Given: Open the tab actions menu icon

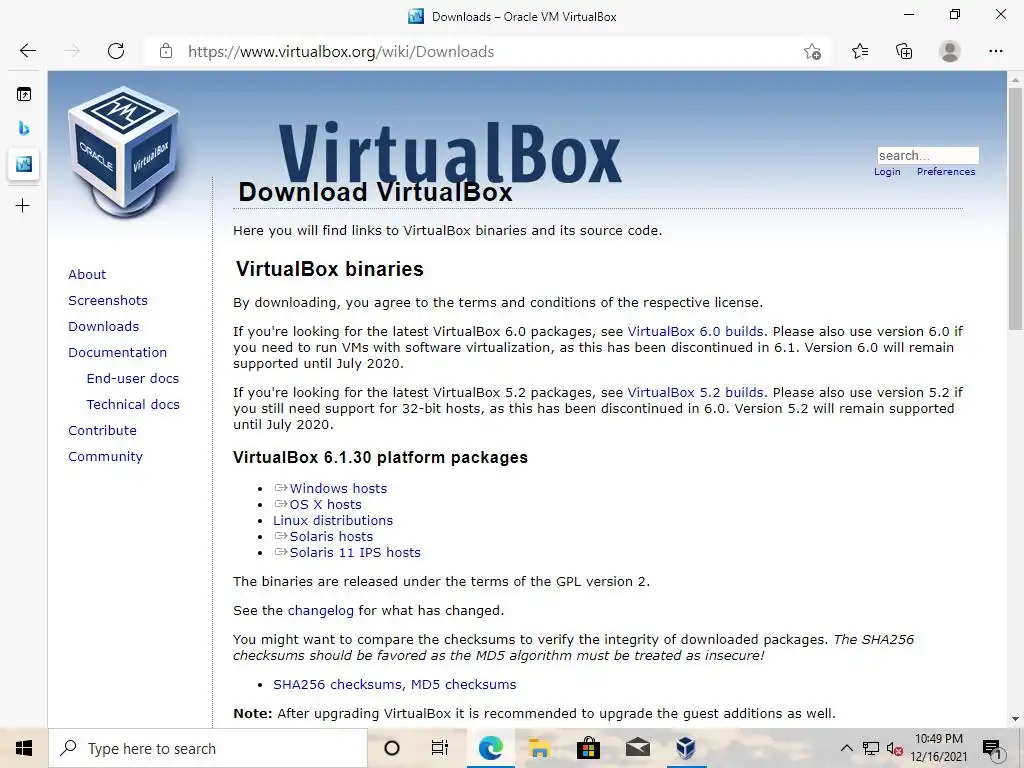Looking at the screenshot, I should click(24, 95).
